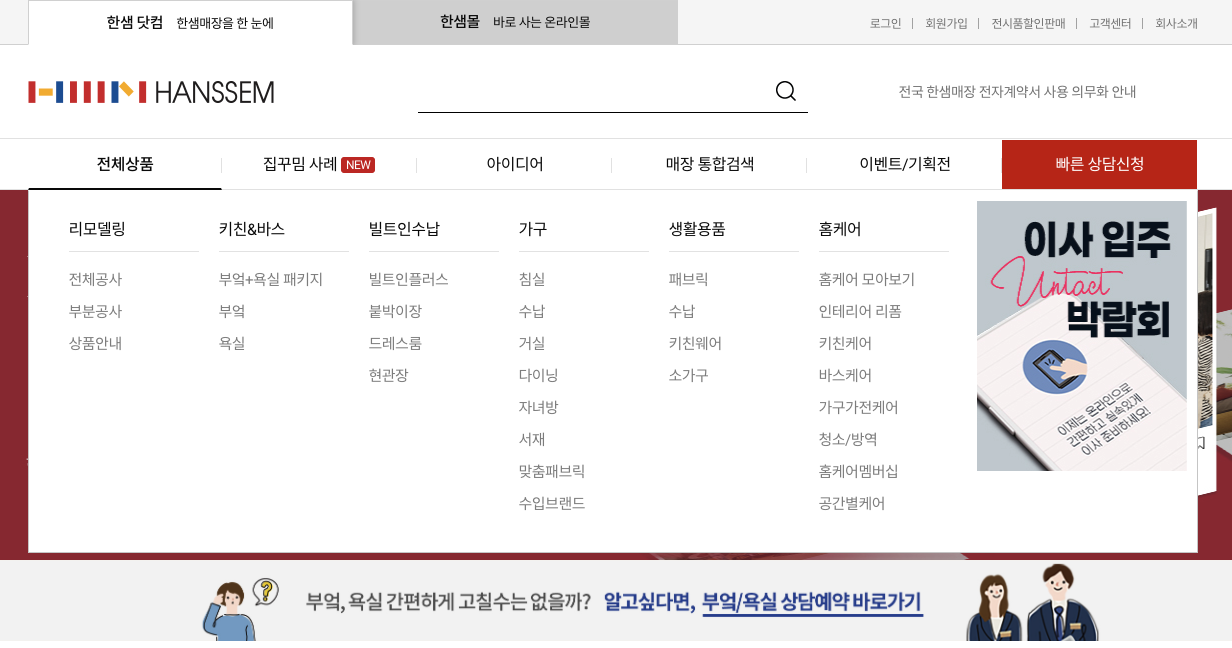Open 수납 under 생활용품
The height and width of the screenshot is (648, 1232).
[682, 311]
